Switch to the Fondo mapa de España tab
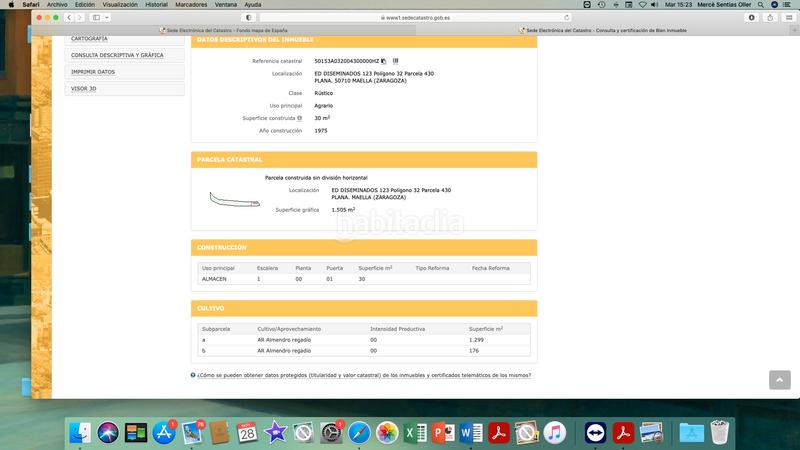The width and height of the screenshot is (800, 450). 223,31
